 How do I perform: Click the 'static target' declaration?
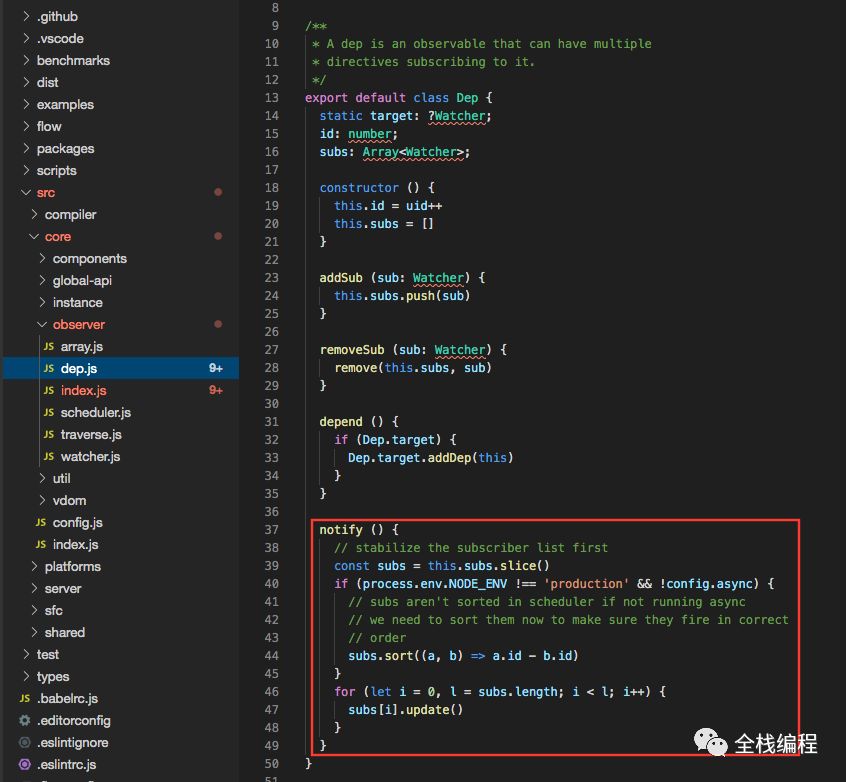(x=405, y=116)
